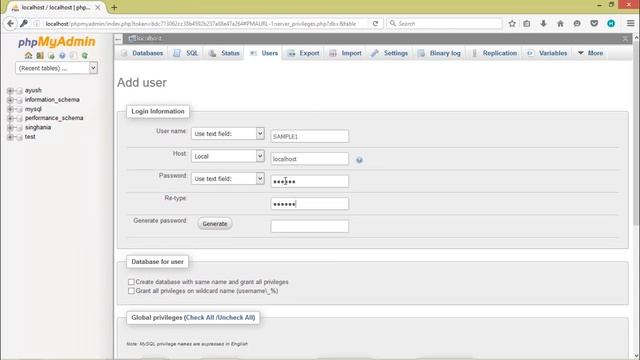Open User name Use text field dropdown

coord(228,133)
